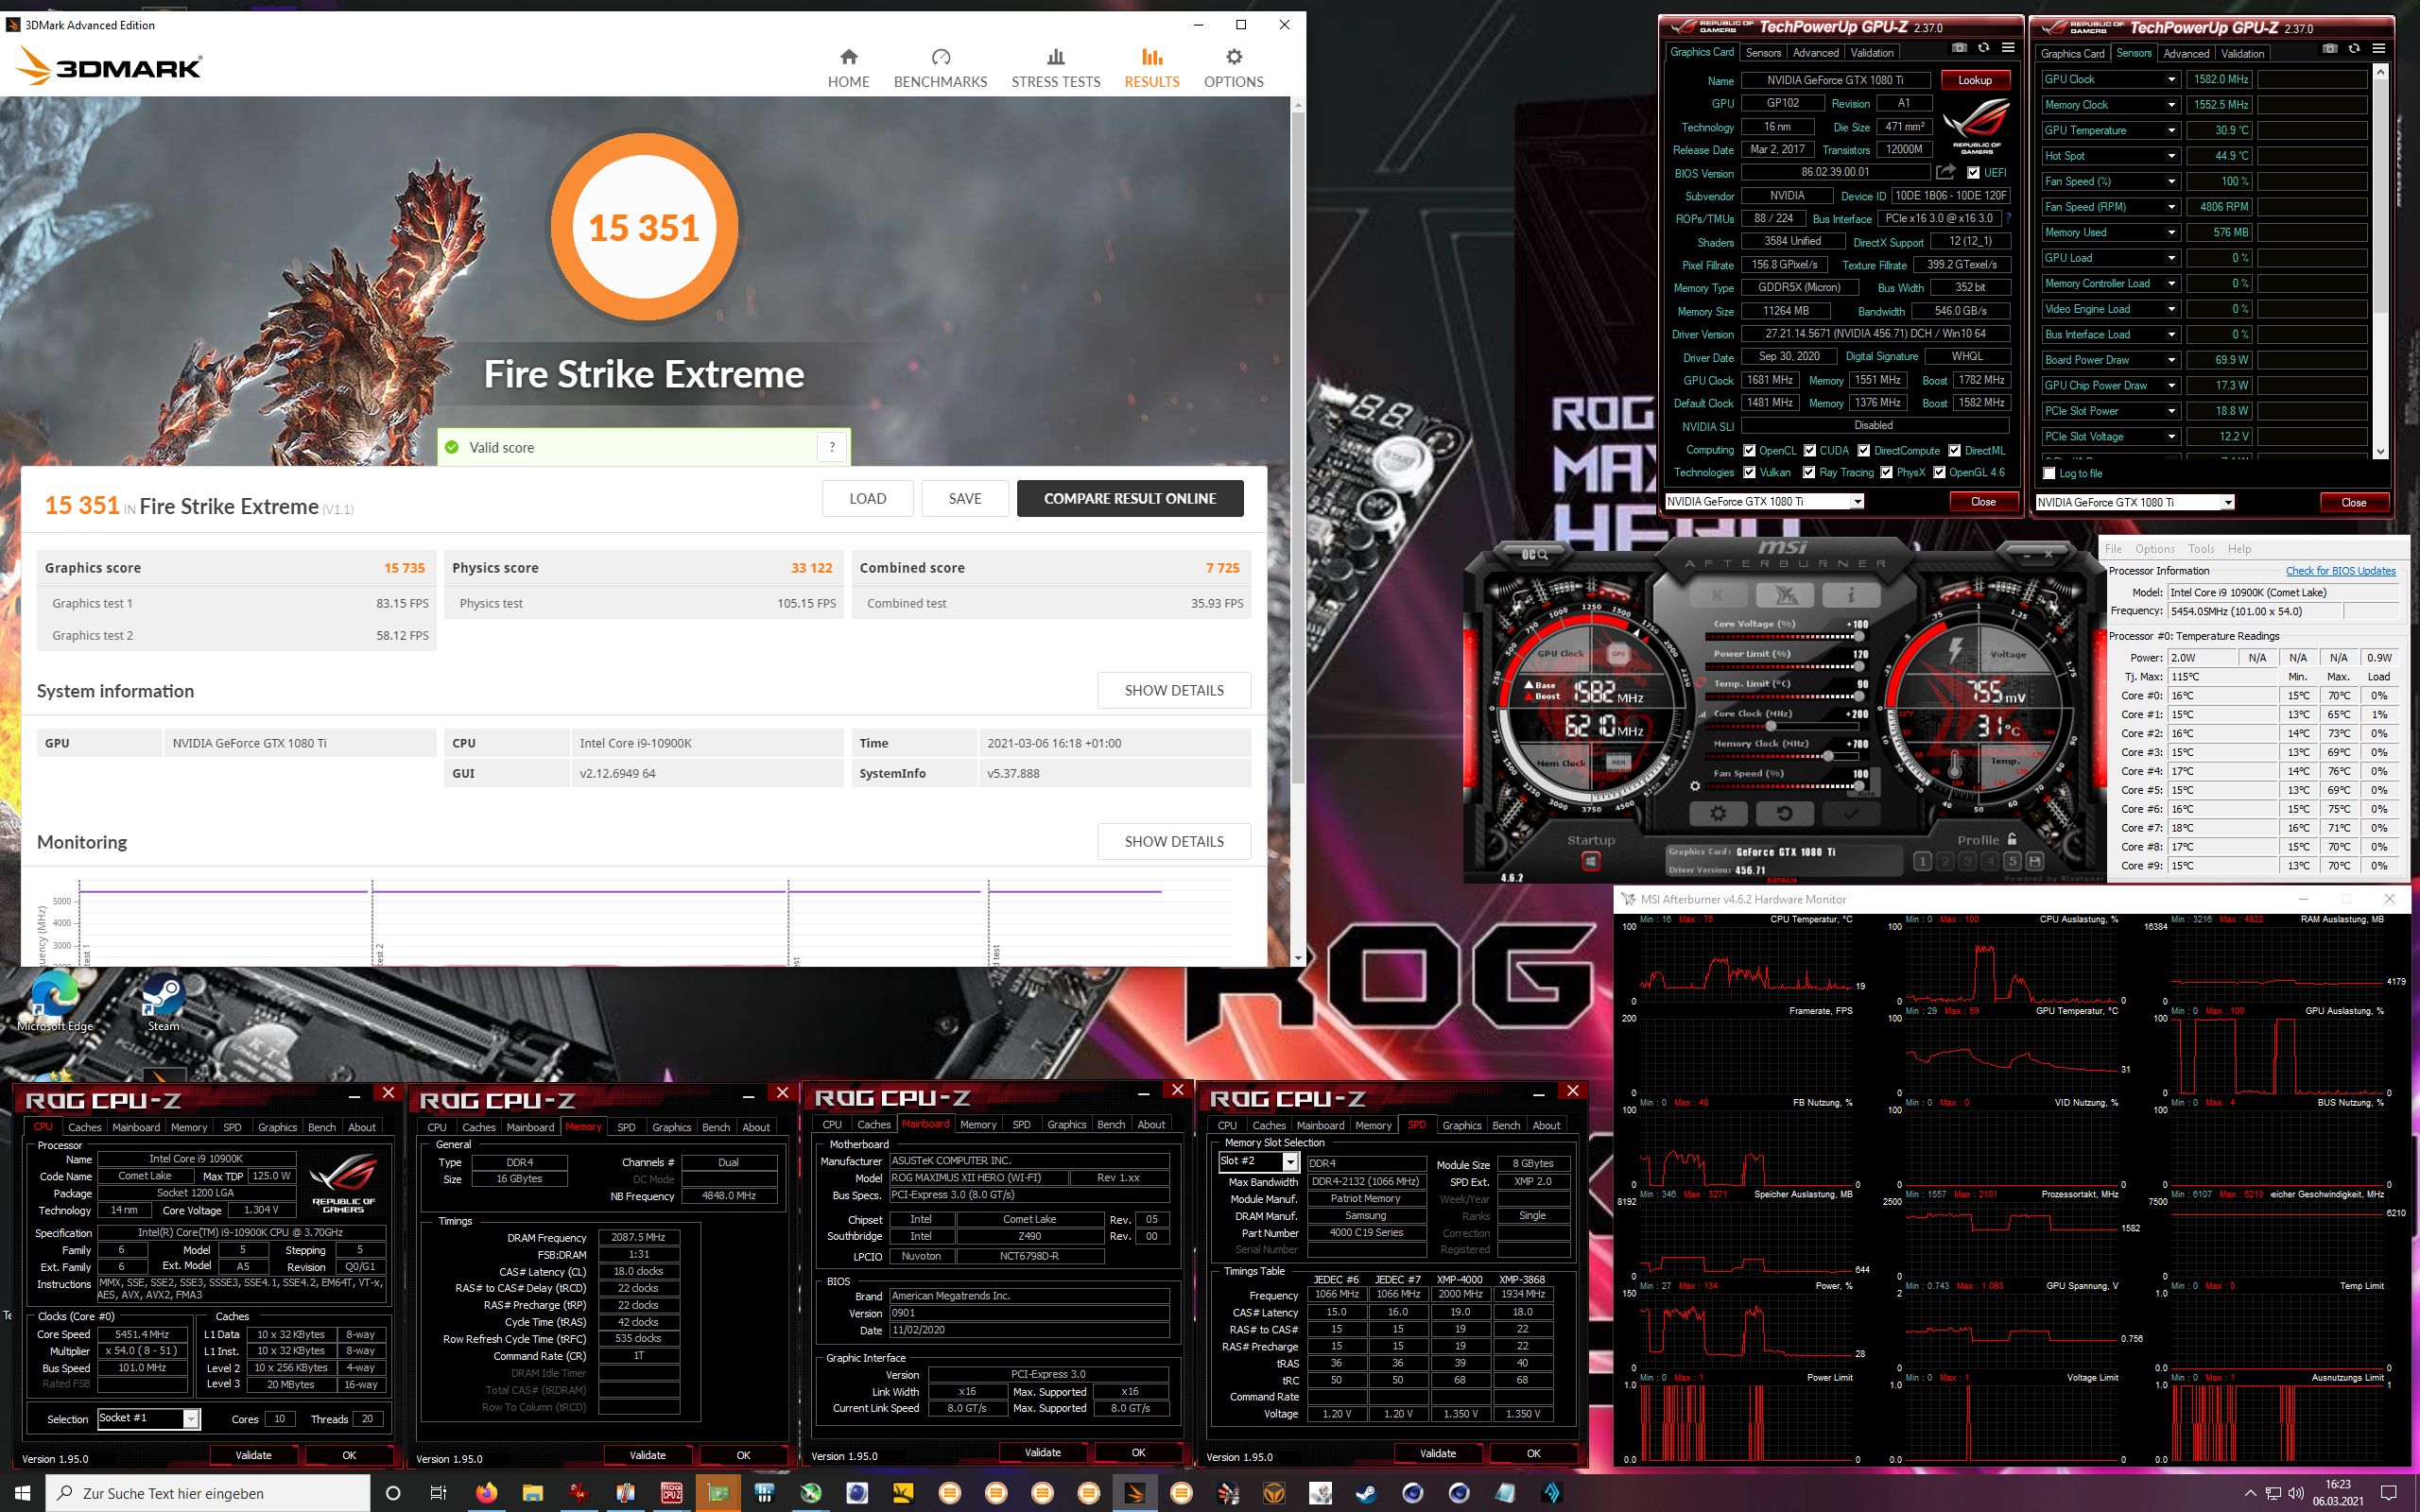Open the Options gear in 3DMark
This screenshot has height=1512, width=2420.
[1233, 68]
